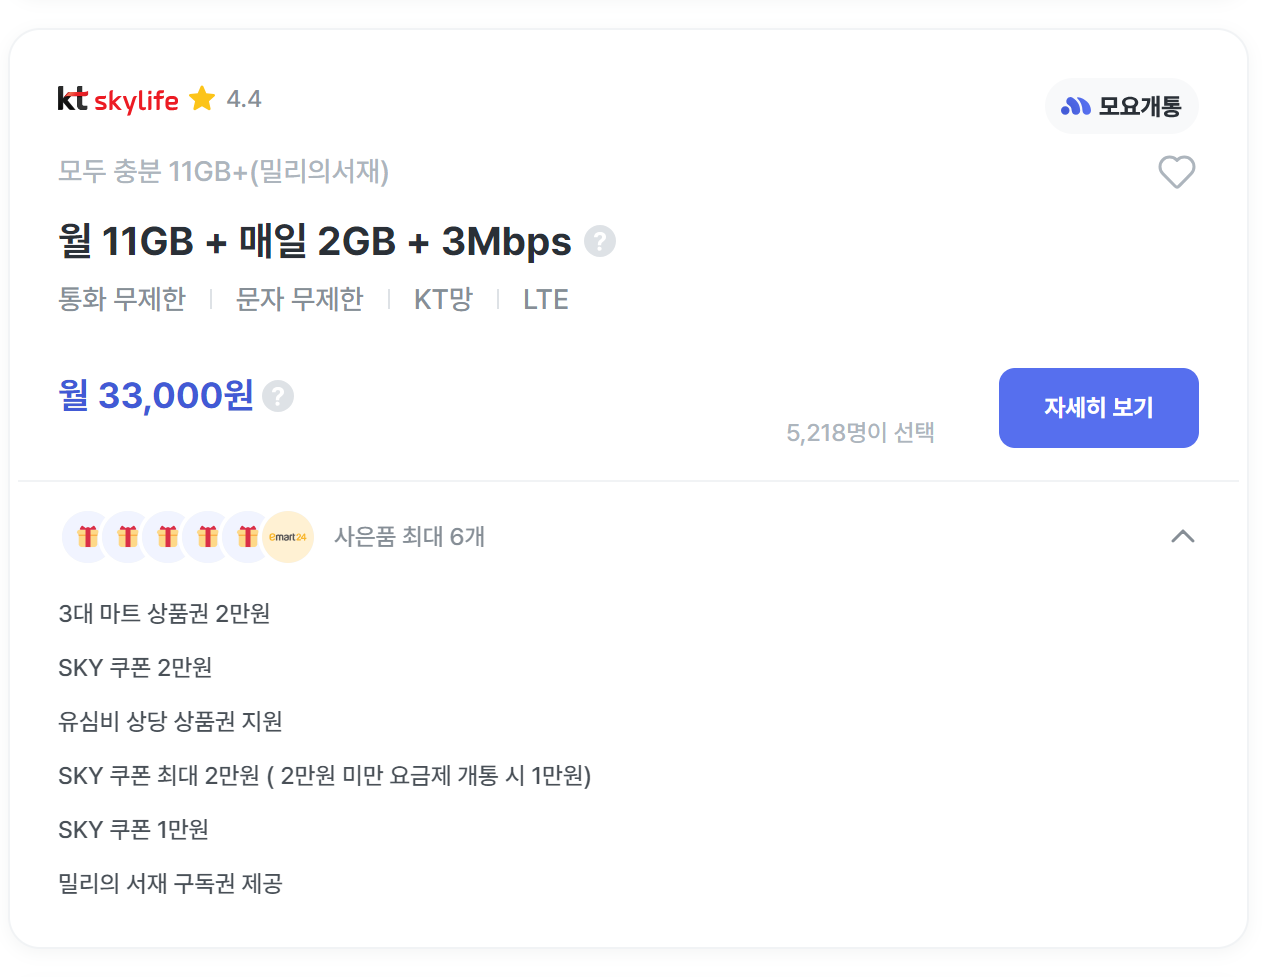Image resolution: width=1276 pixels, height=978 pixels.
Task: Open help icon beside 월 33,000원 price
Action: (278, 396)
